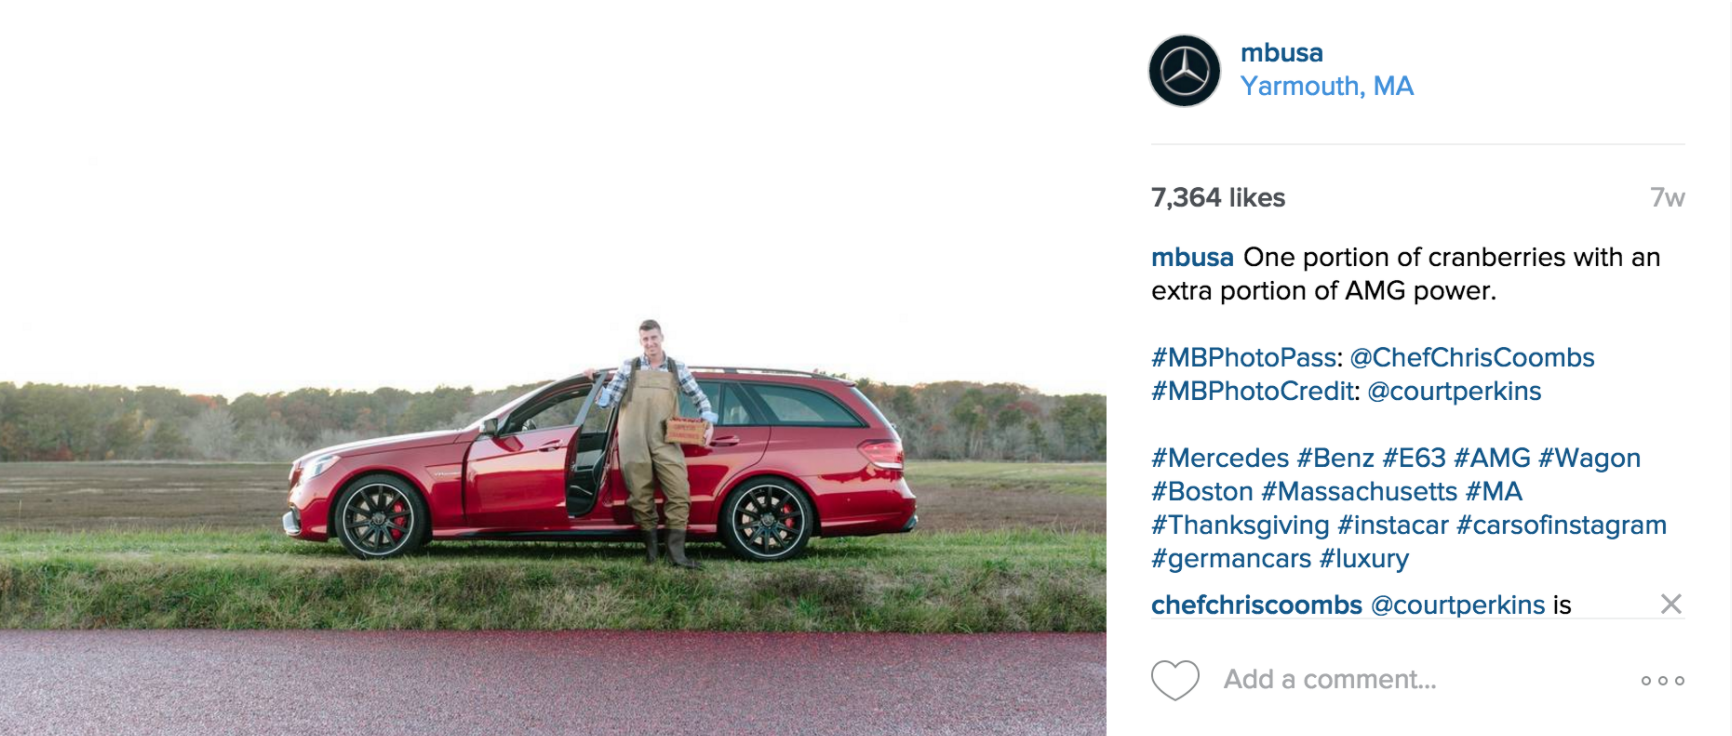Dismiss the chefchriscoombs comment with the X
Viewport: 1732px width, 736px height.
1671,604
